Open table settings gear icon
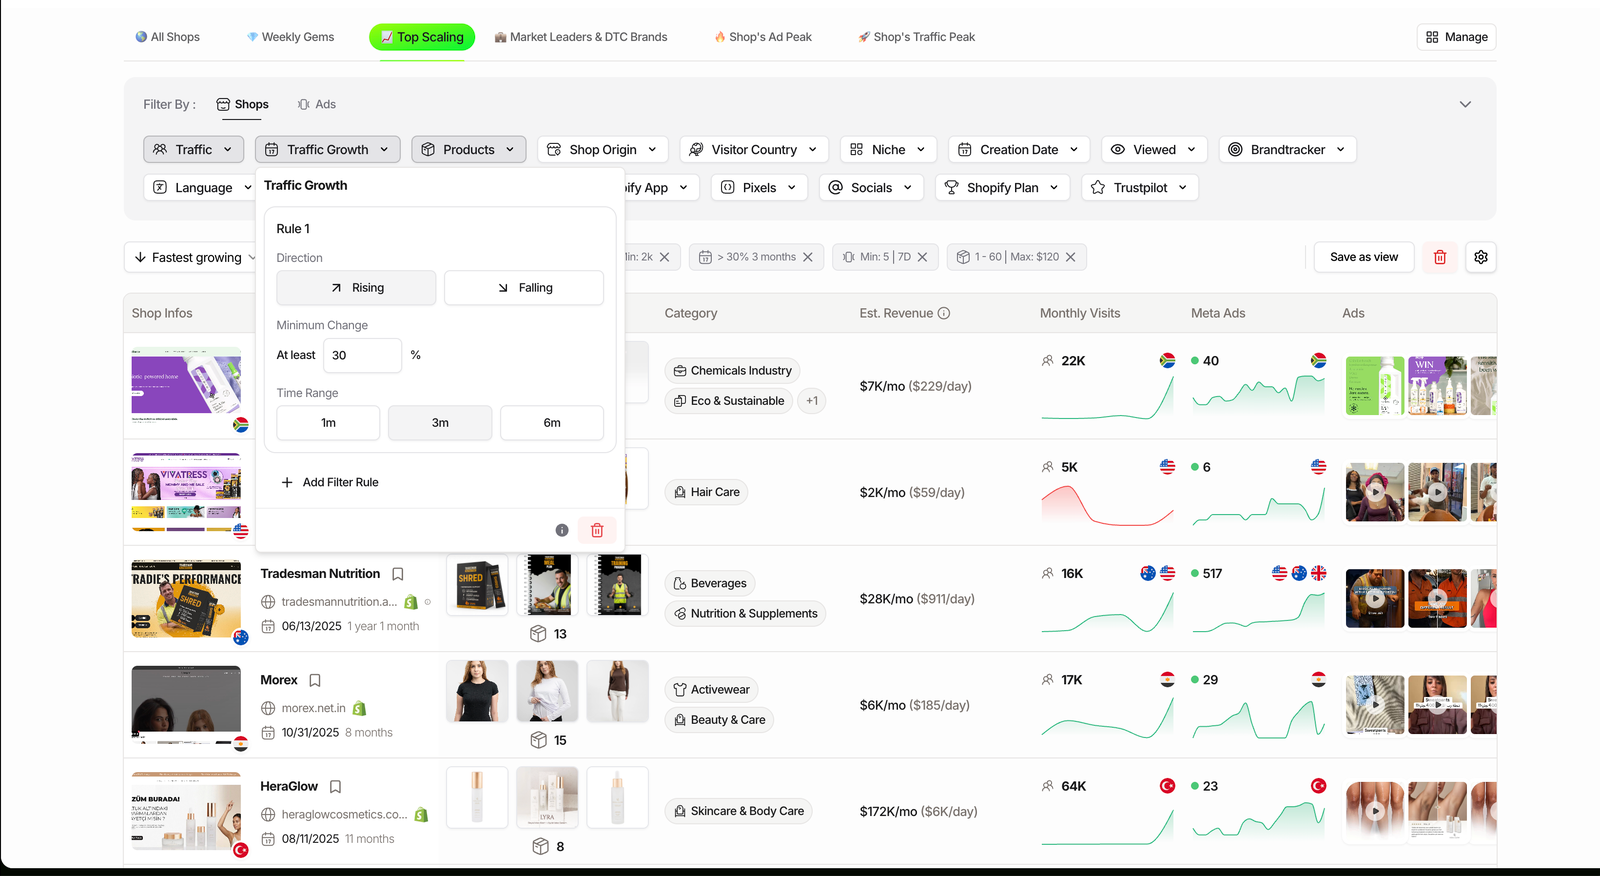This screenshot has width=1600, height=876. 1481,257
